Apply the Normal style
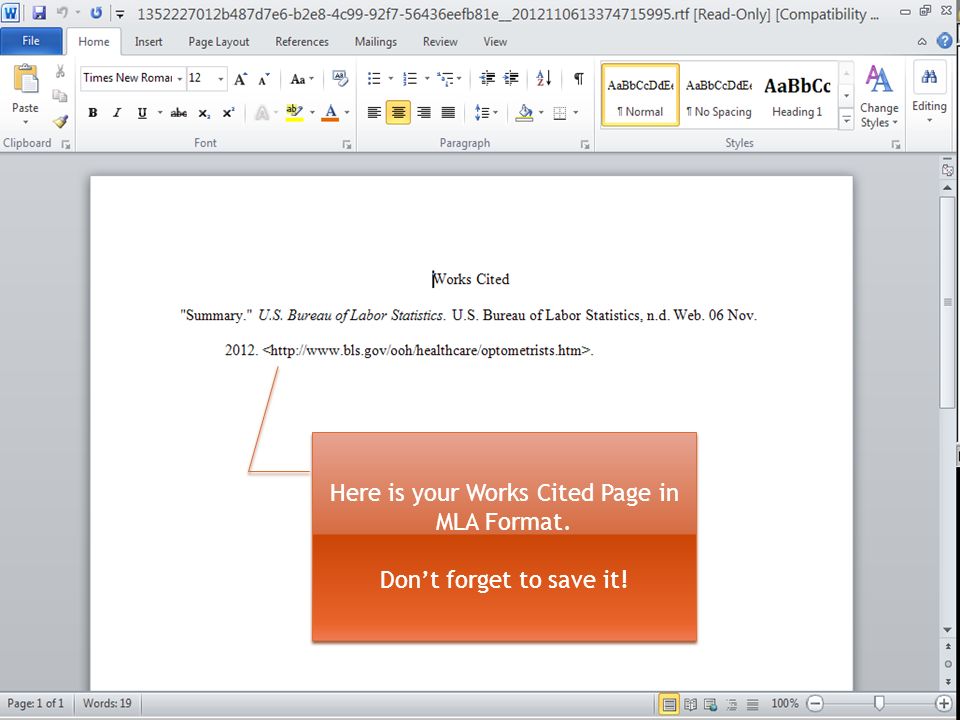 640,95
